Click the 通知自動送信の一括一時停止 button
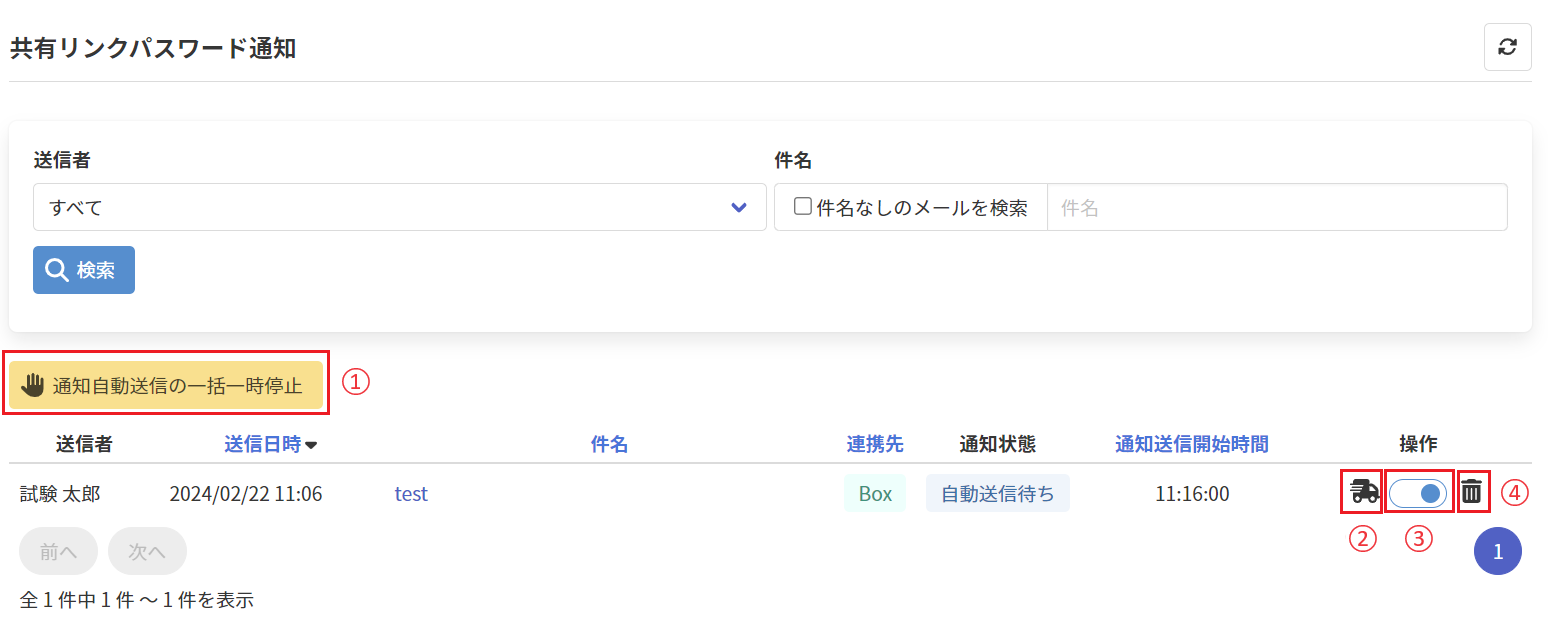 tap(166, 386)
